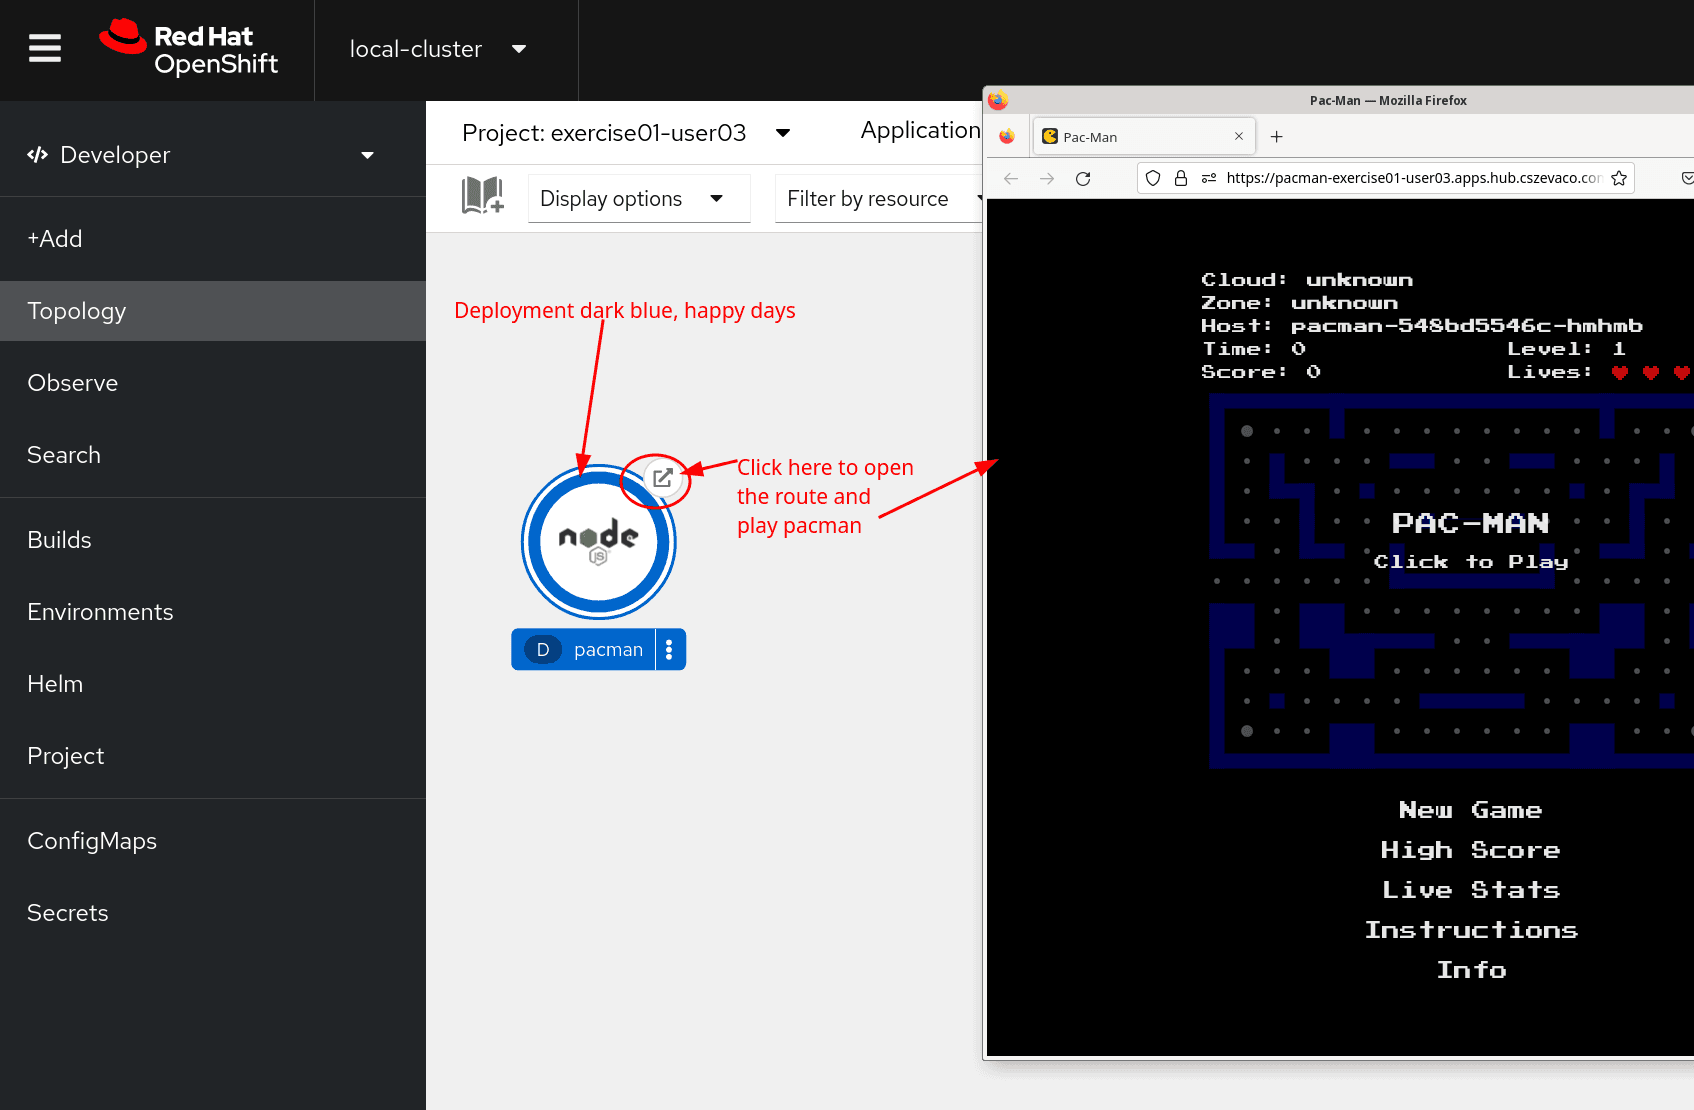Select the node.js pacman deployment circle
This screenshot has width=1694, height=1110.
(x=598, y=541)
